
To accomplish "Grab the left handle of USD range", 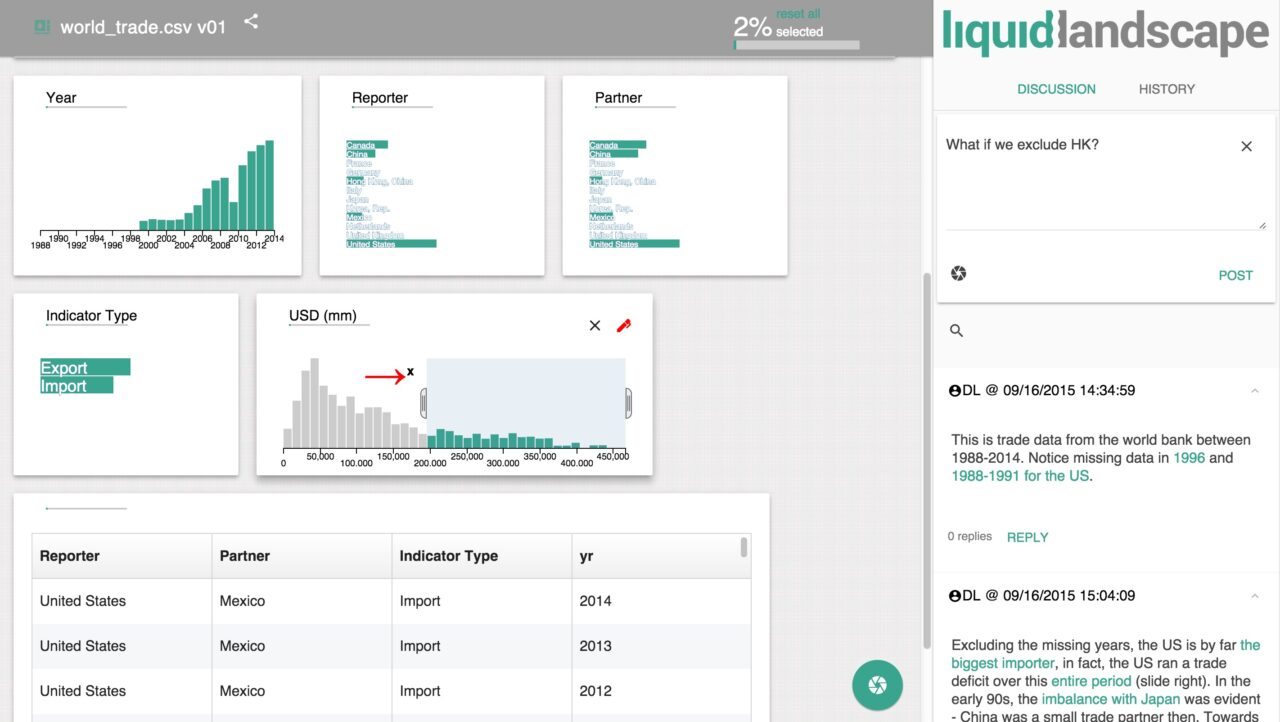I will pyautogui.click(x=423, y=403).
